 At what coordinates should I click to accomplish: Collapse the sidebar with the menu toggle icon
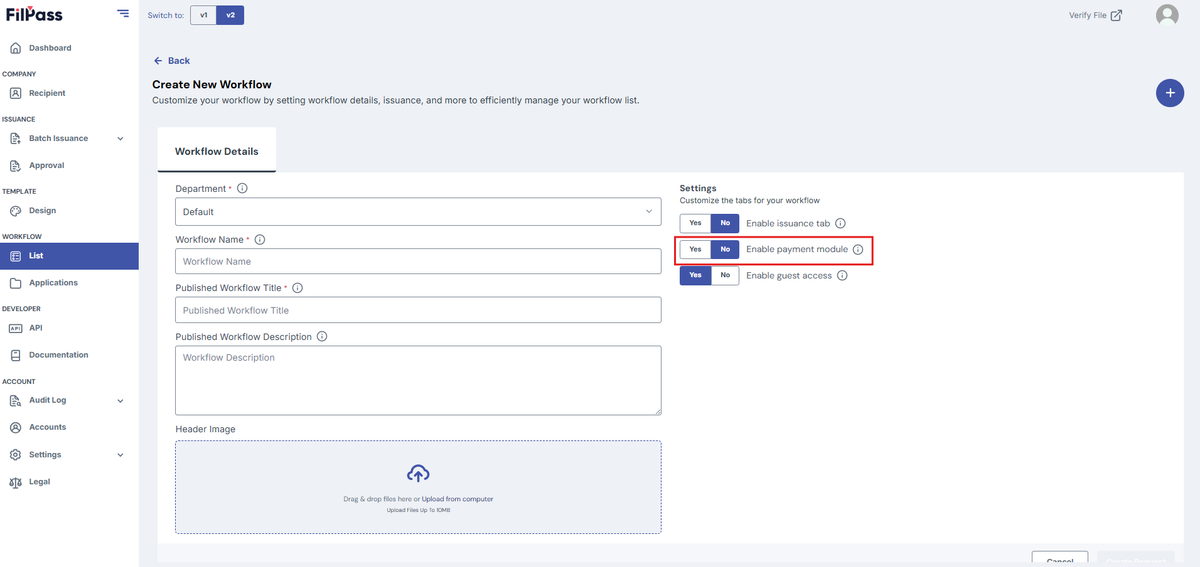(122, 14)
